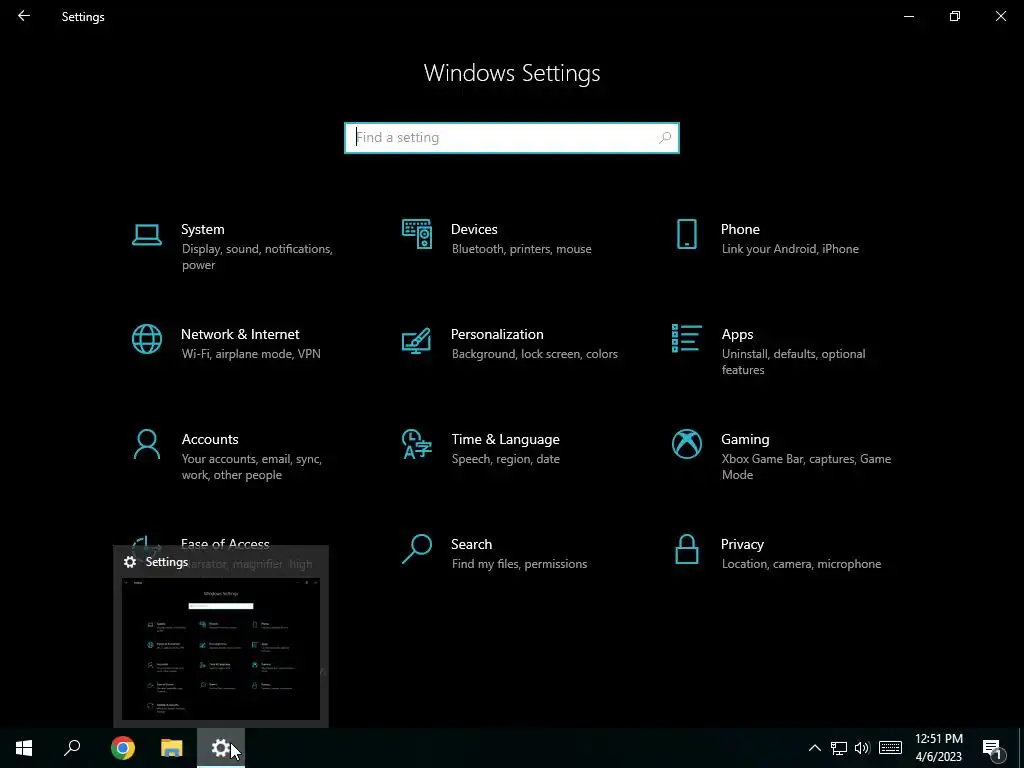Open File Explorer from taskbar
The width and height of the screenshot is (1024, 768).
pos(172,748)
